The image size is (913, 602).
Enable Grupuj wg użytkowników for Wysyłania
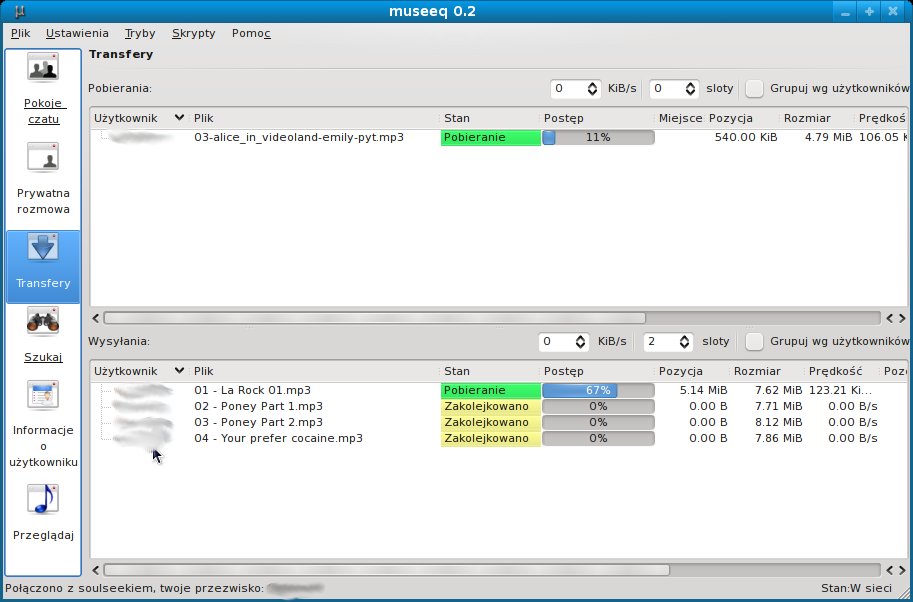click(x=755, y=341)
